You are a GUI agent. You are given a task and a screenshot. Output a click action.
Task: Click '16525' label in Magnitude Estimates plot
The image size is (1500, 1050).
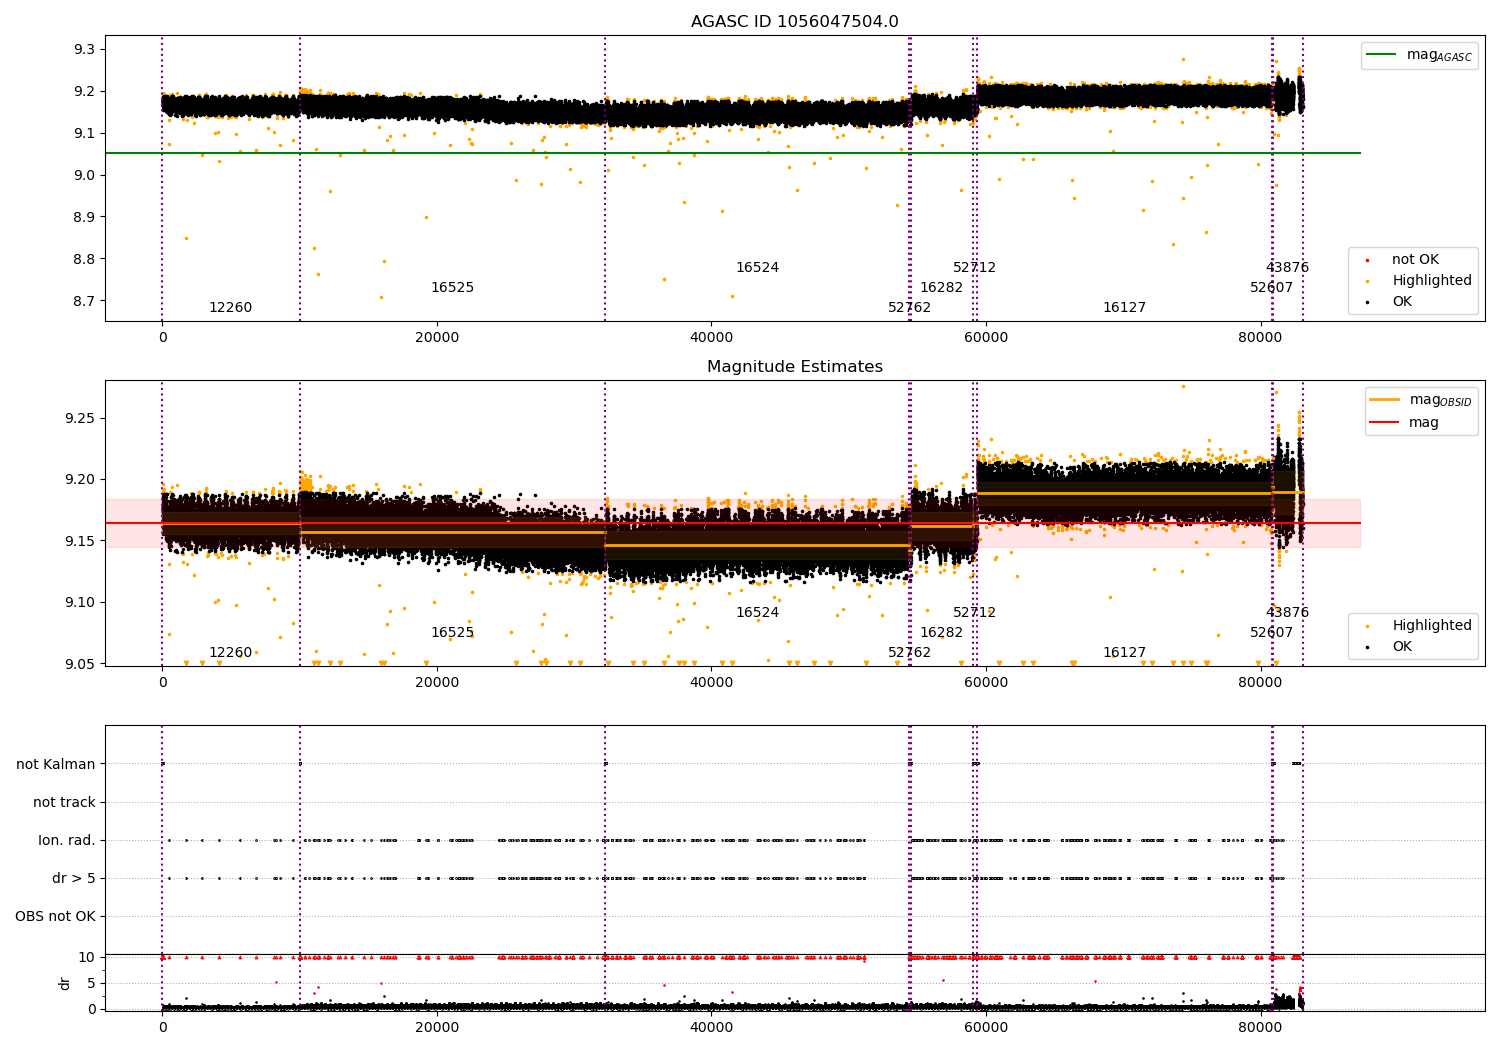coord(452,633)
